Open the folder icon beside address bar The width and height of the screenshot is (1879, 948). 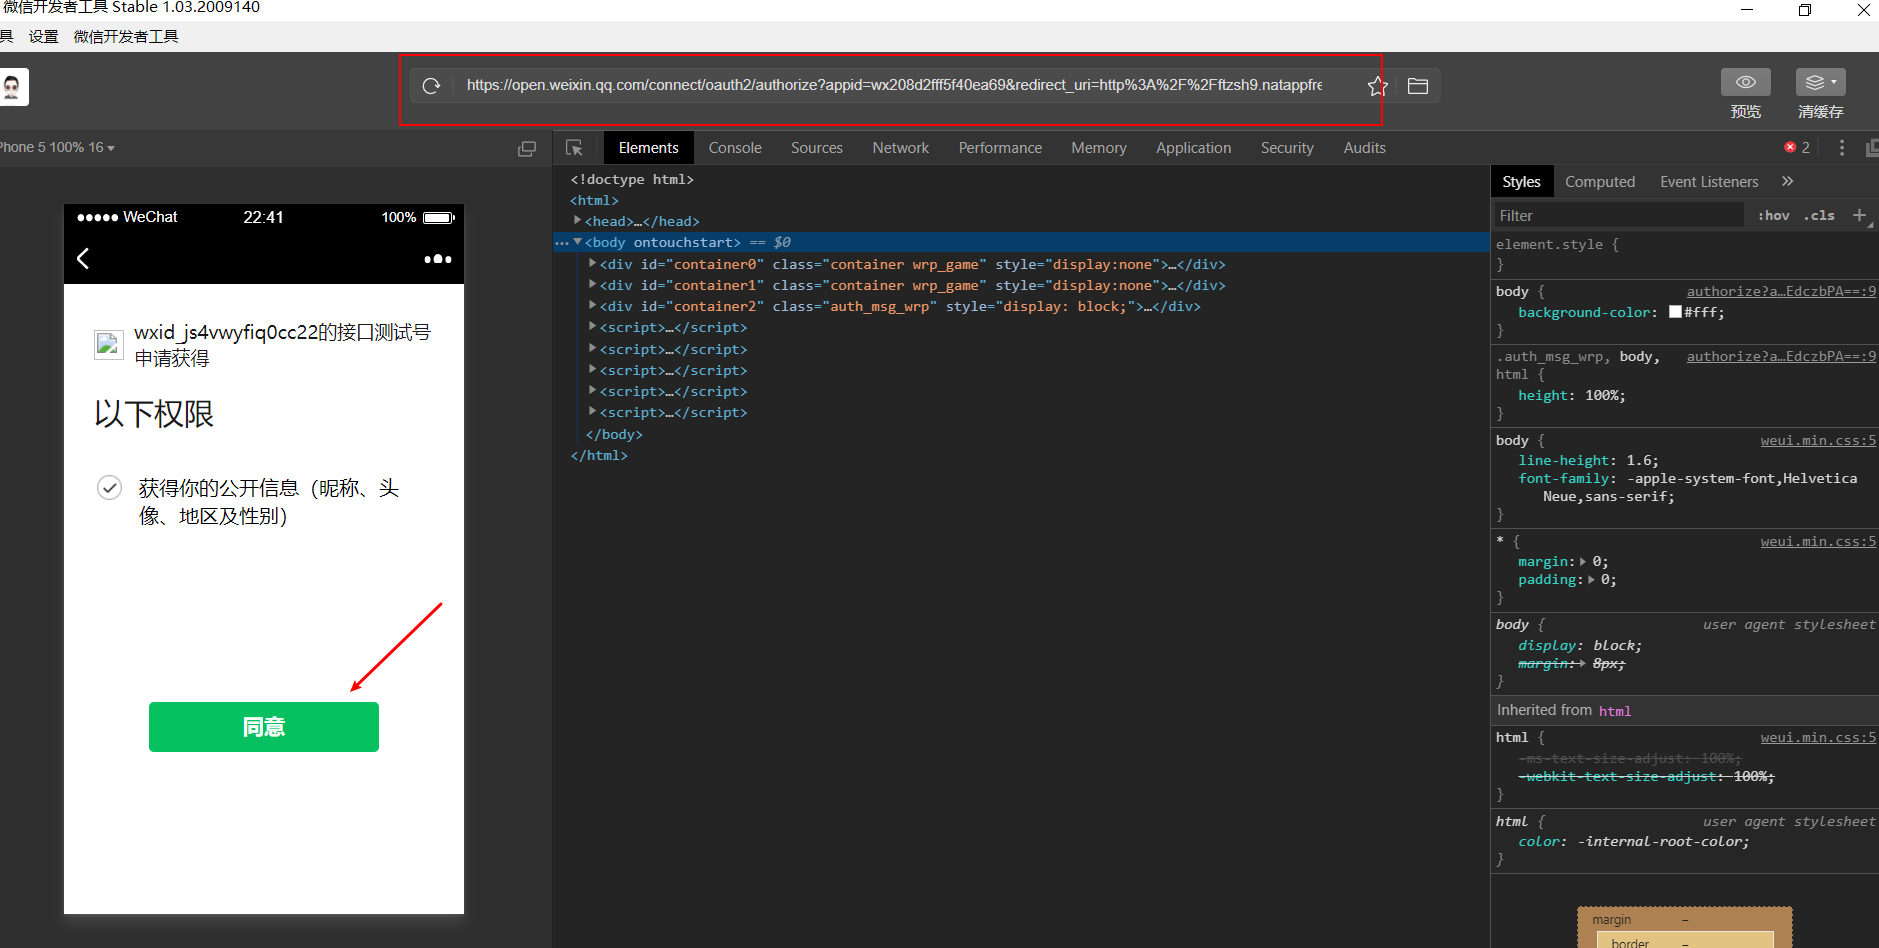(x=1418, y=86)
